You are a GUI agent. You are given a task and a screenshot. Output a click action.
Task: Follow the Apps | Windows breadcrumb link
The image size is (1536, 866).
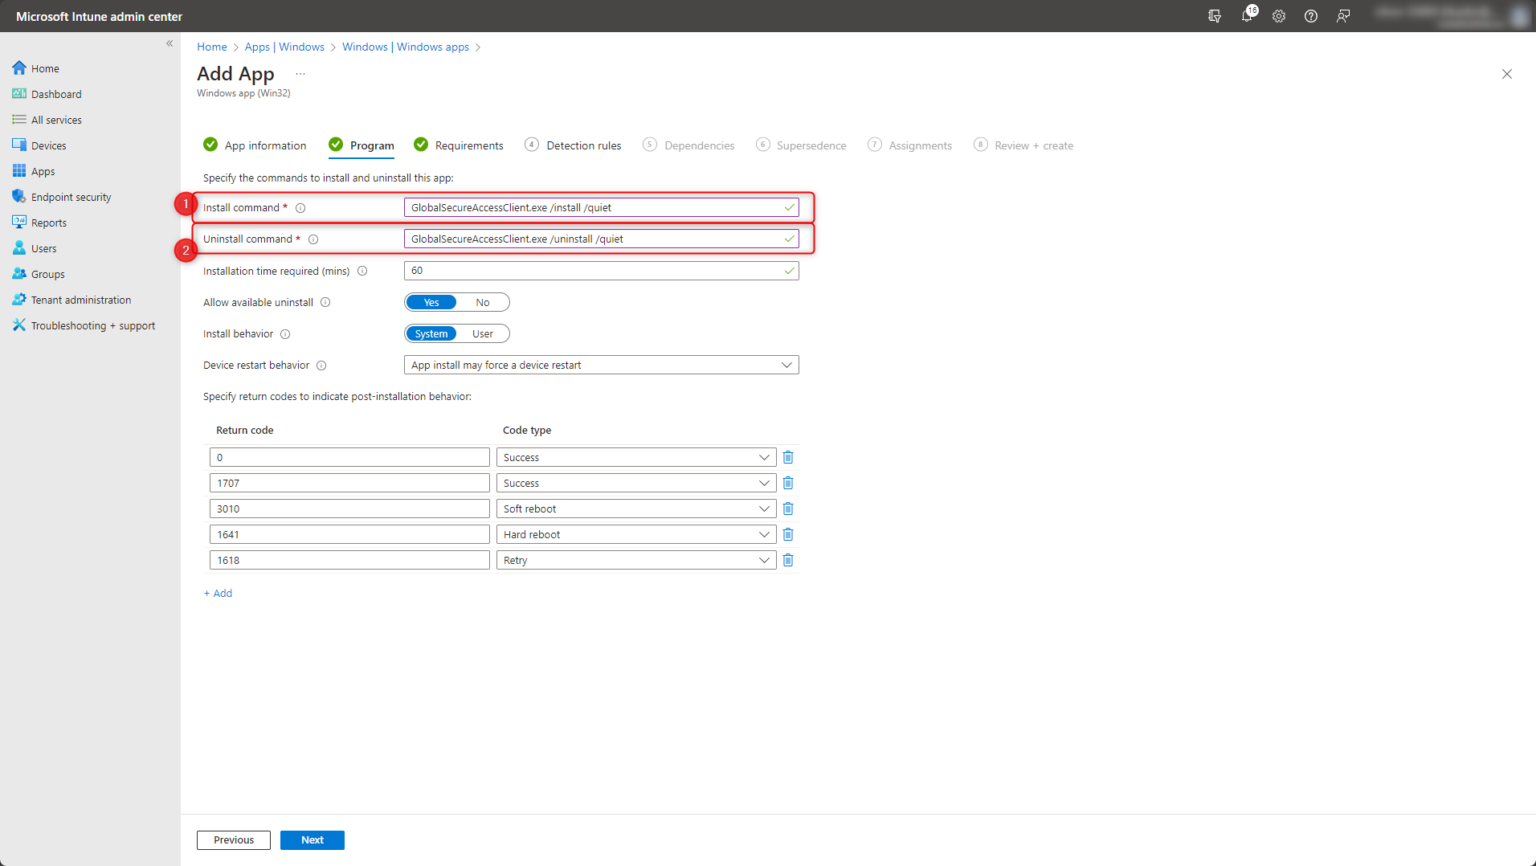point(284,46)
